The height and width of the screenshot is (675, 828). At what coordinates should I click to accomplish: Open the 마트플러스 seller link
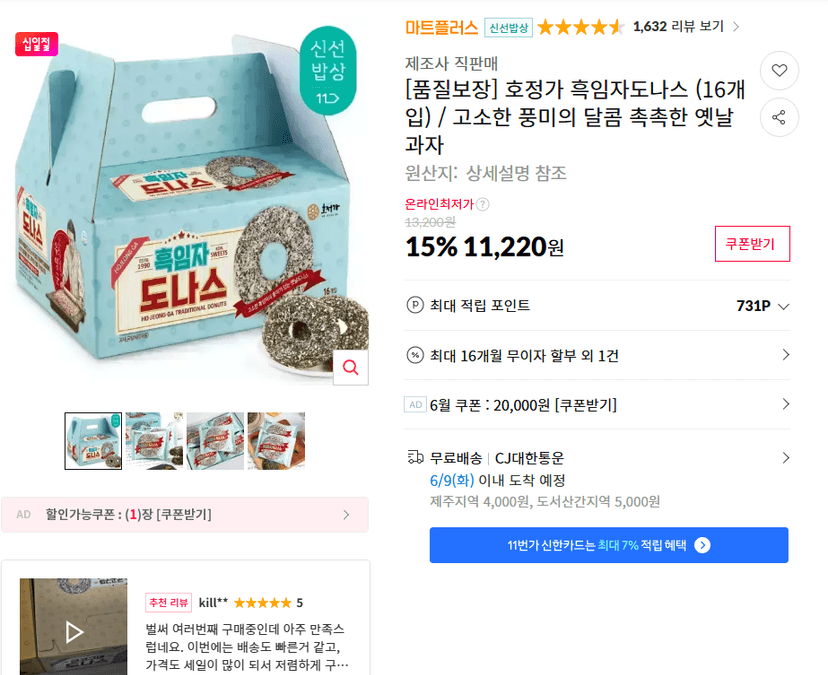point(441,27)
